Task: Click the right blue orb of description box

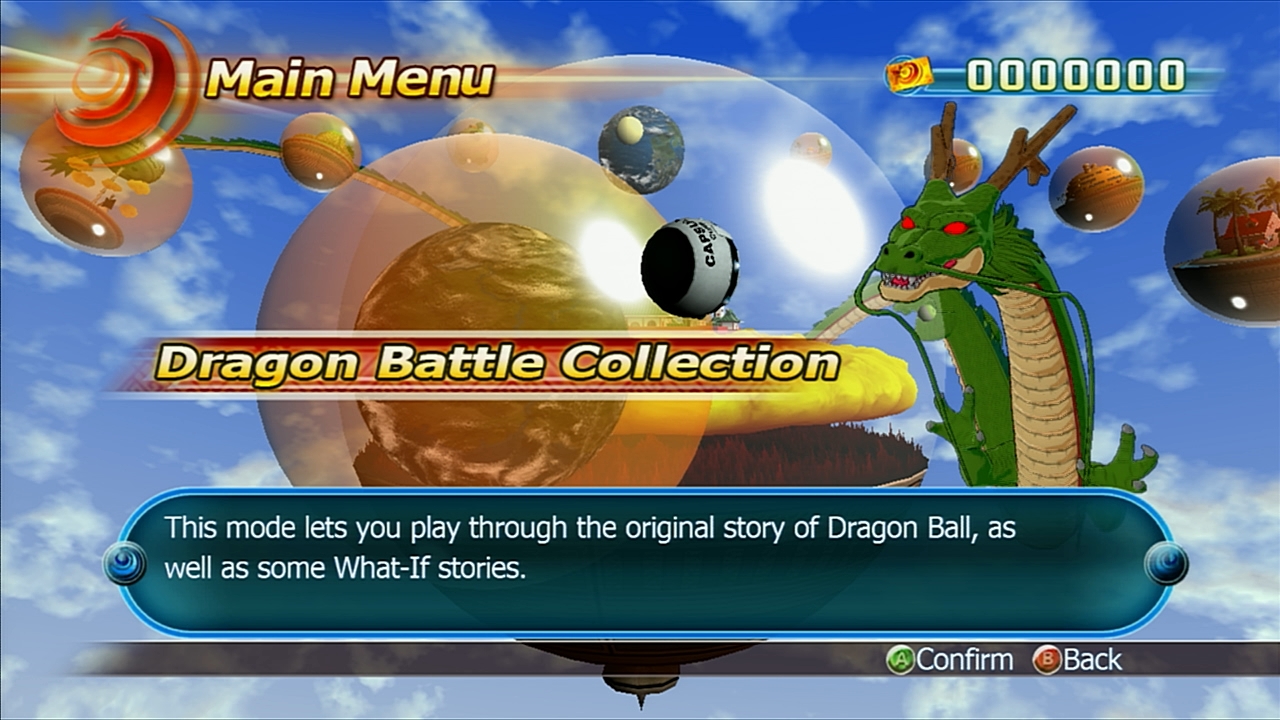Action: click(x=1166, y=563)
